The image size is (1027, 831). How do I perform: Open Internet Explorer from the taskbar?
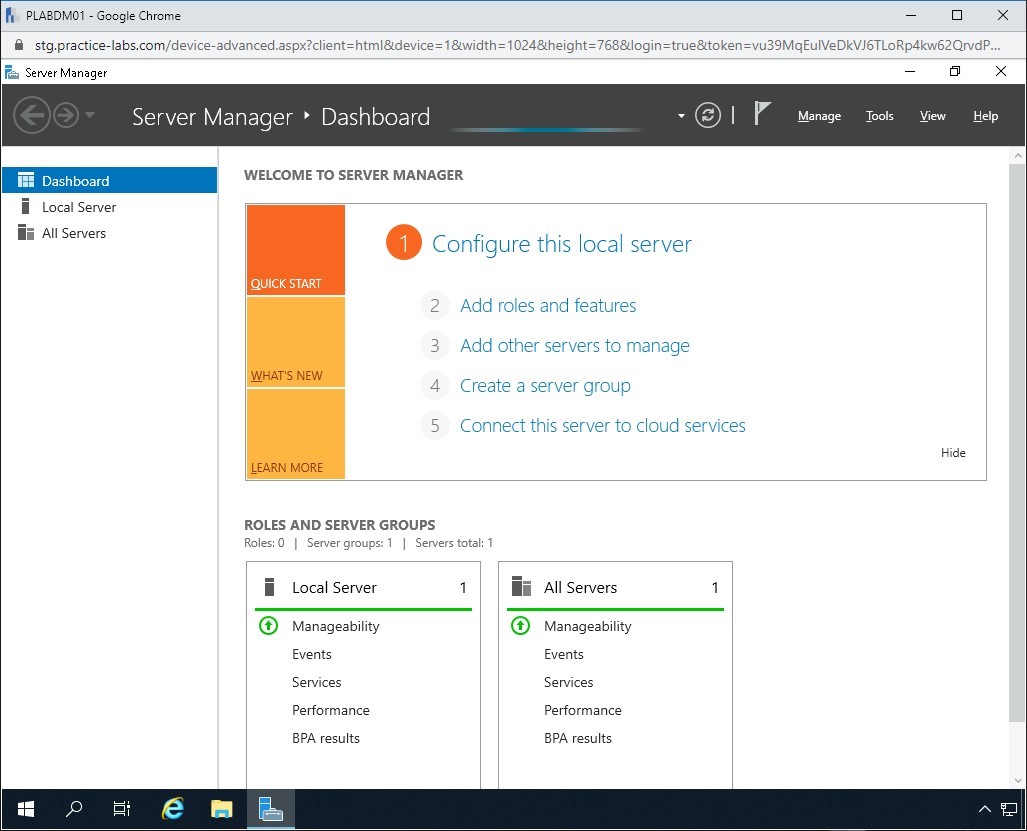click(172, 809)
